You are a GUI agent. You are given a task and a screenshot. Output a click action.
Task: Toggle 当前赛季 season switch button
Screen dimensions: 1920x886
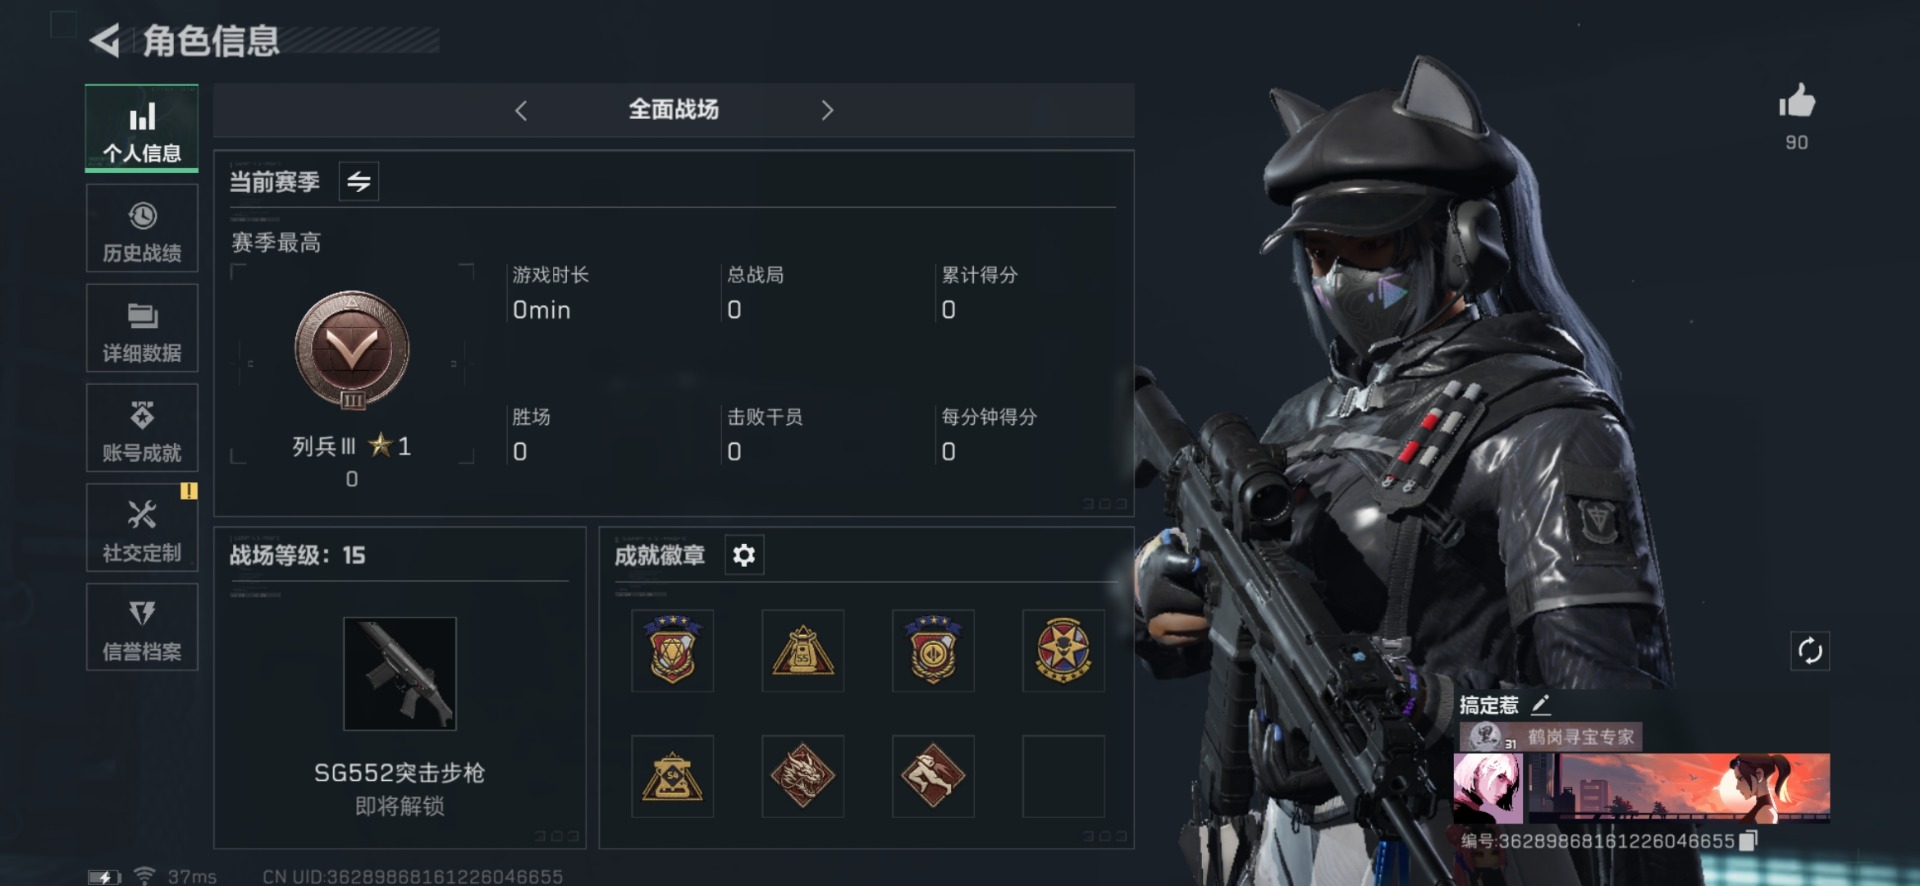point(358,181)
